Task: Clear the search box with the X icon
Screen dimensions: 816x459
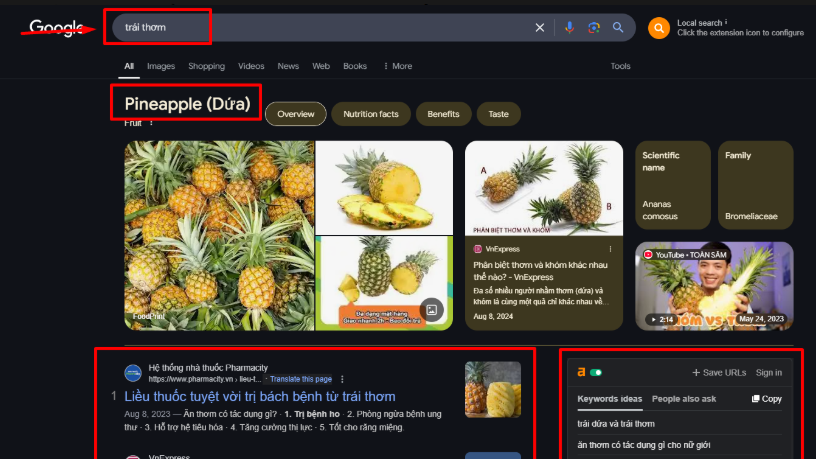Action: click(540, 28)
